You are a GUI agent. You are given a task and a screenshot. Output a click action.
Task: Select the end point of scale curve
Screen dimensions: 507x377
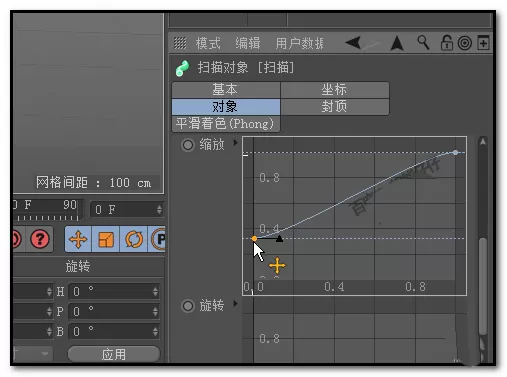click(x=456, y=152)
